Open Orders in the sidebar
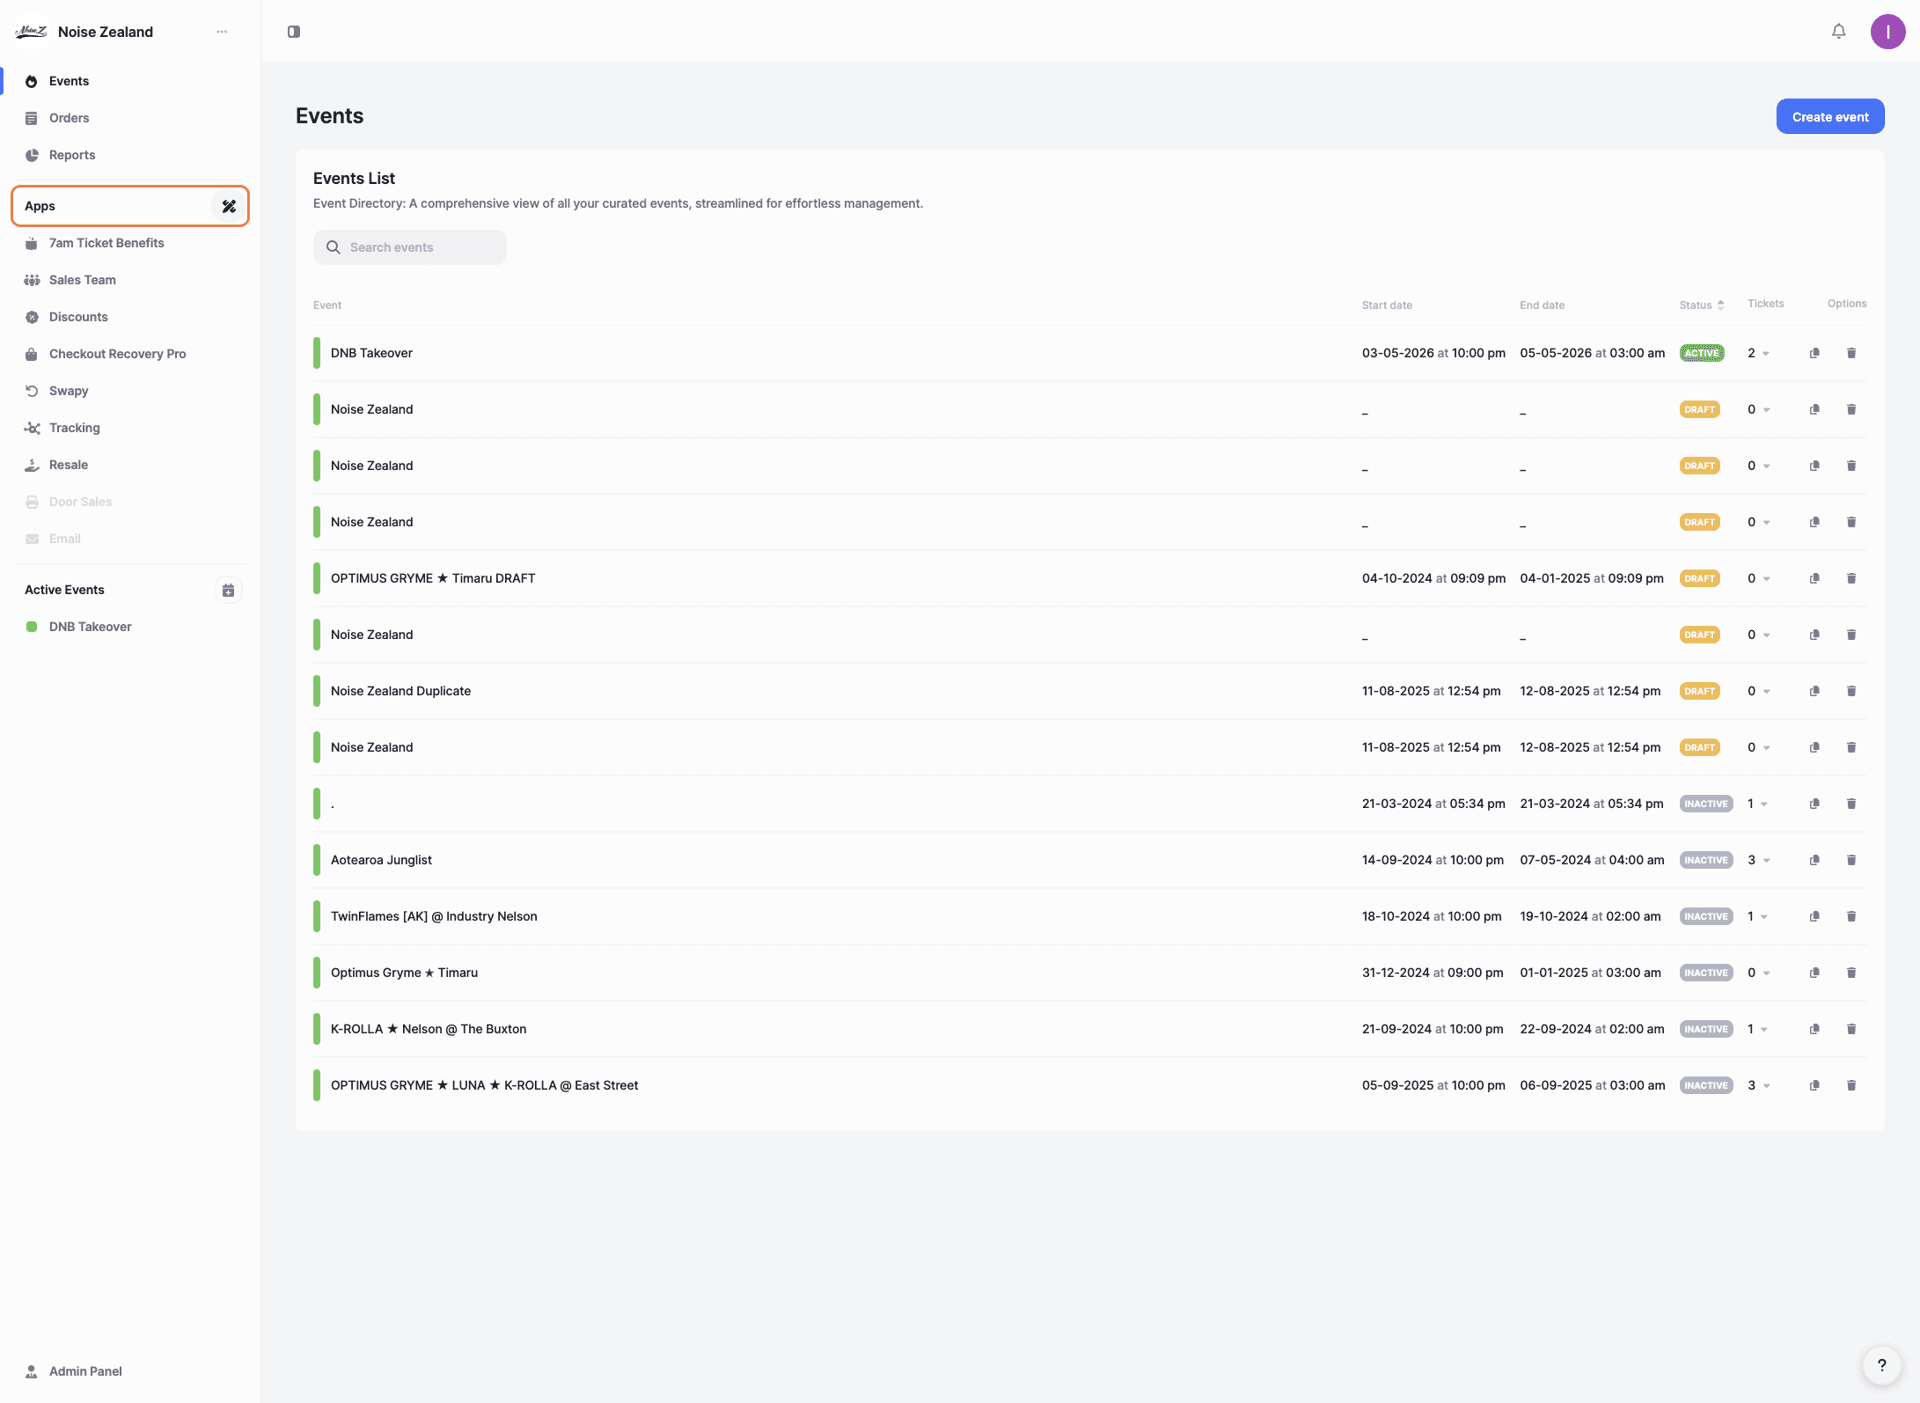The image size is (1920, 1403). 69,118
